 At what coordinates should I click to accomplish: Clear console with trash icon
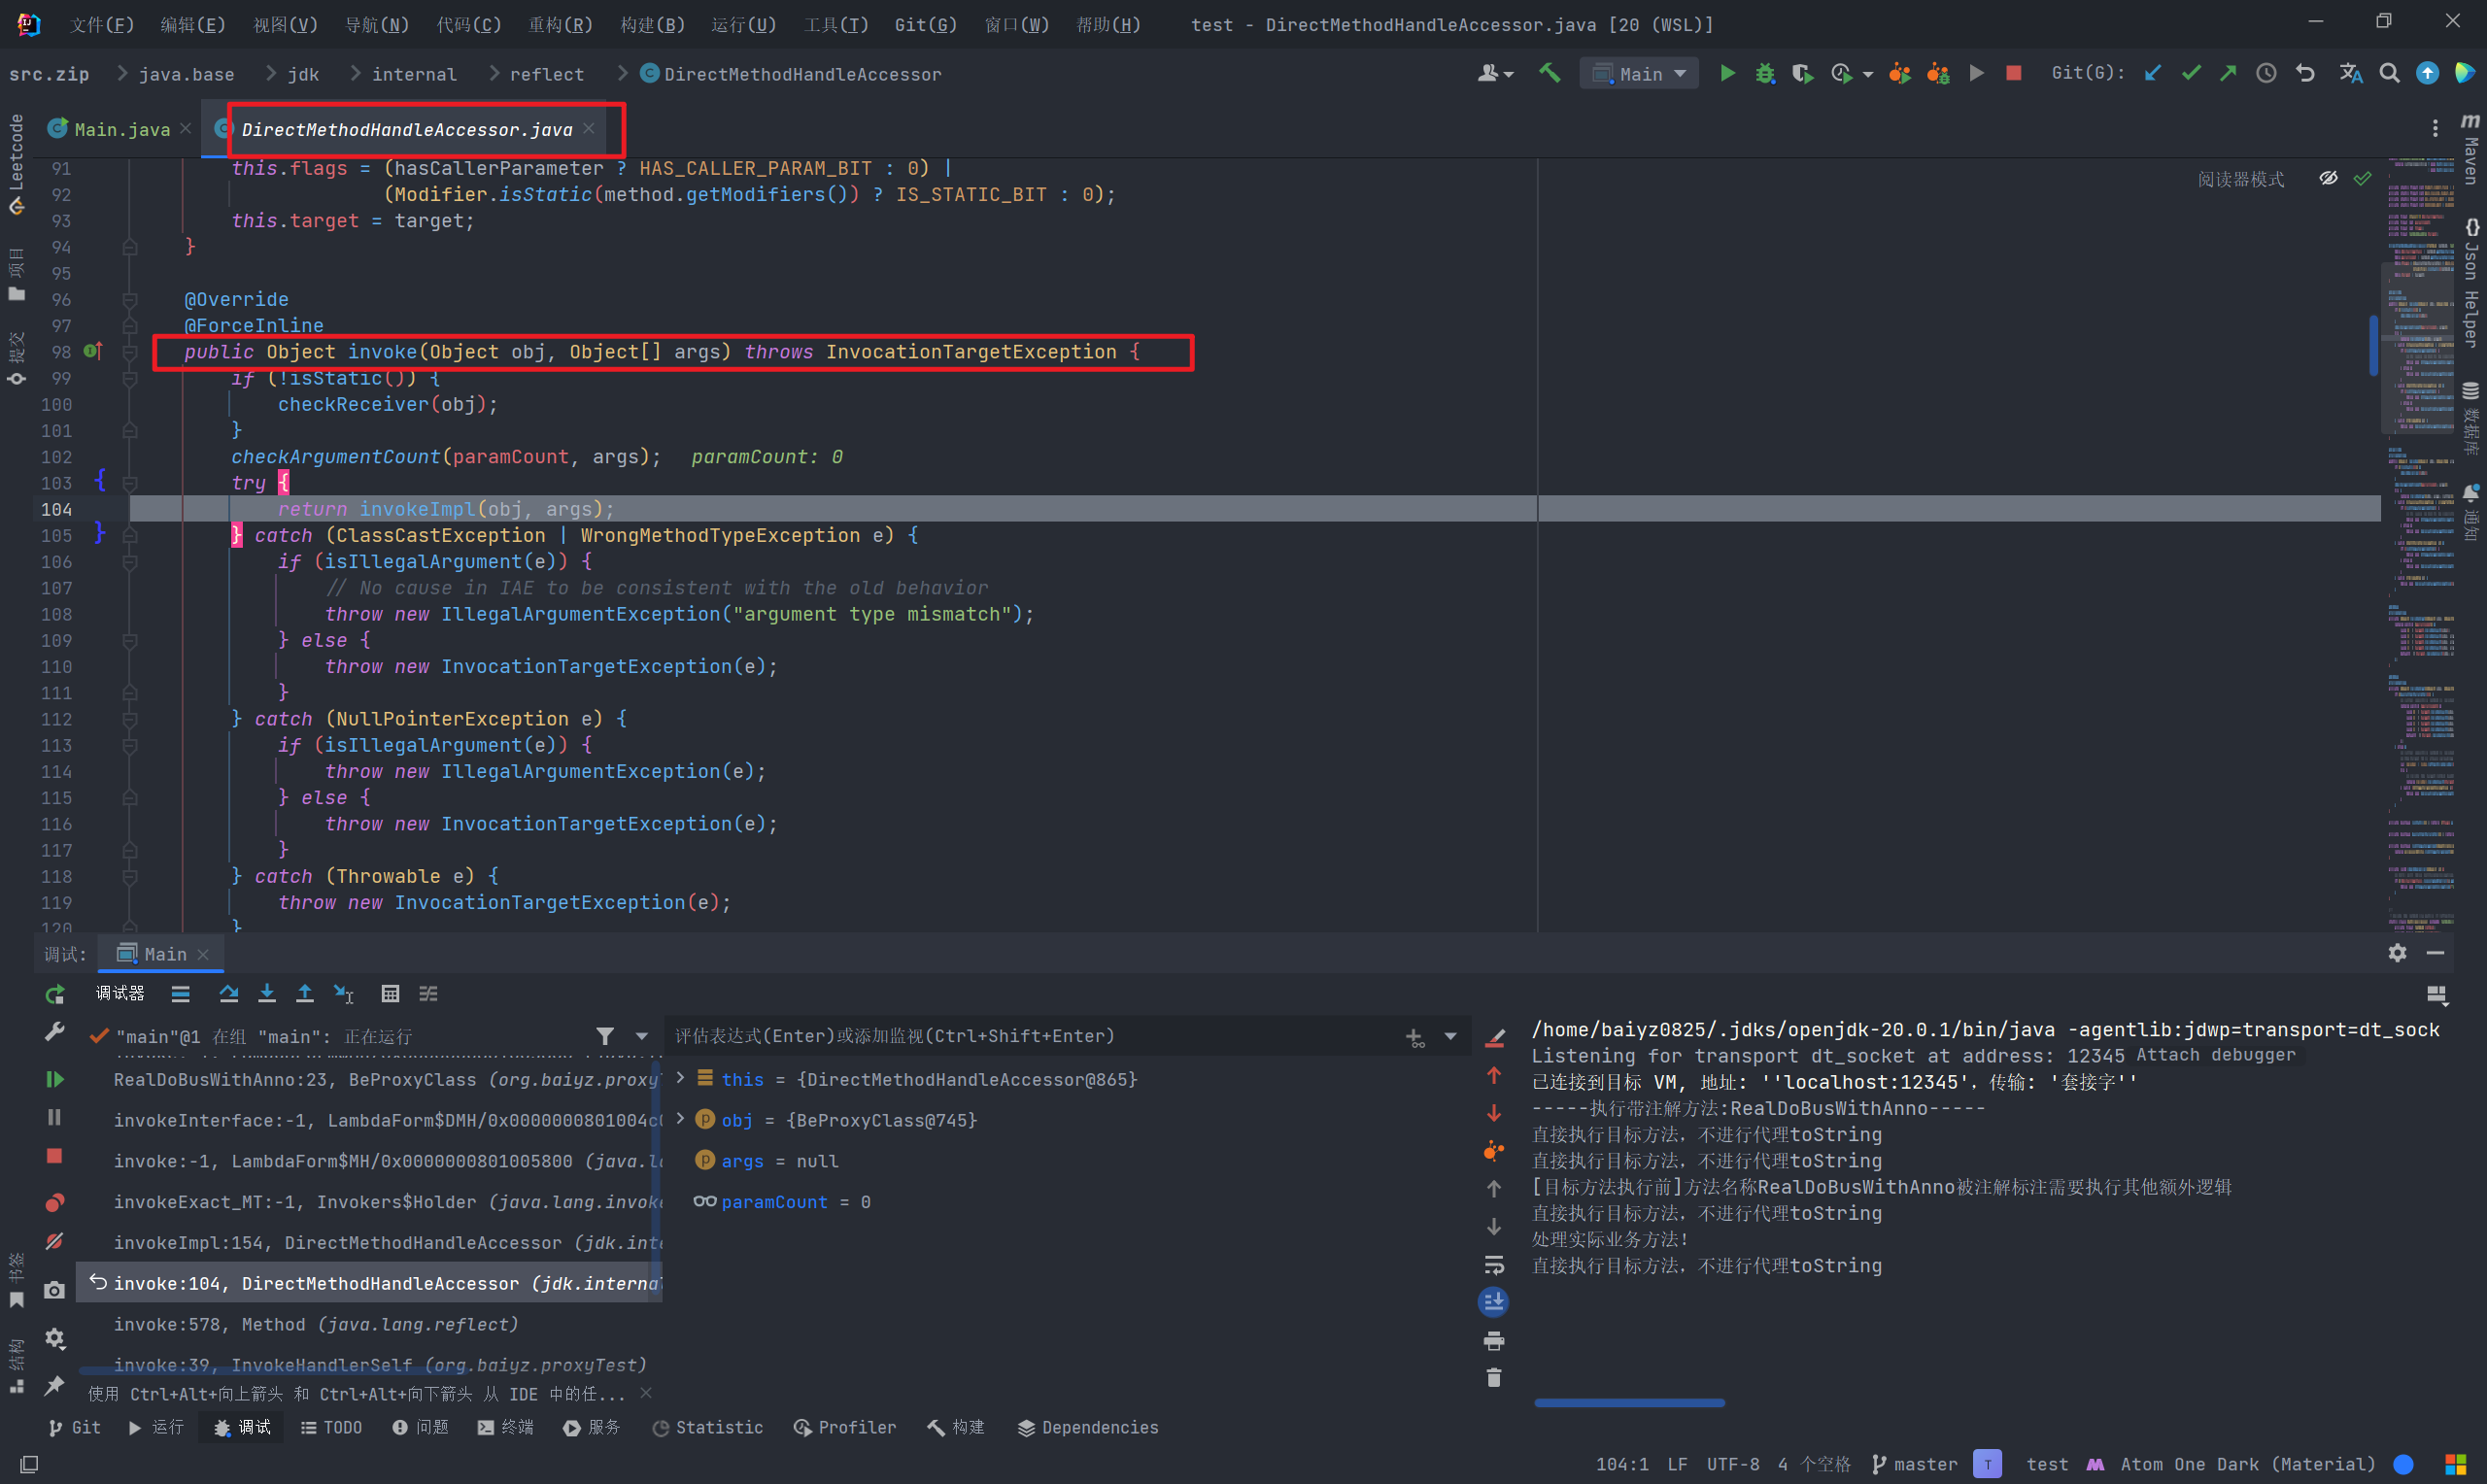1494,1378
